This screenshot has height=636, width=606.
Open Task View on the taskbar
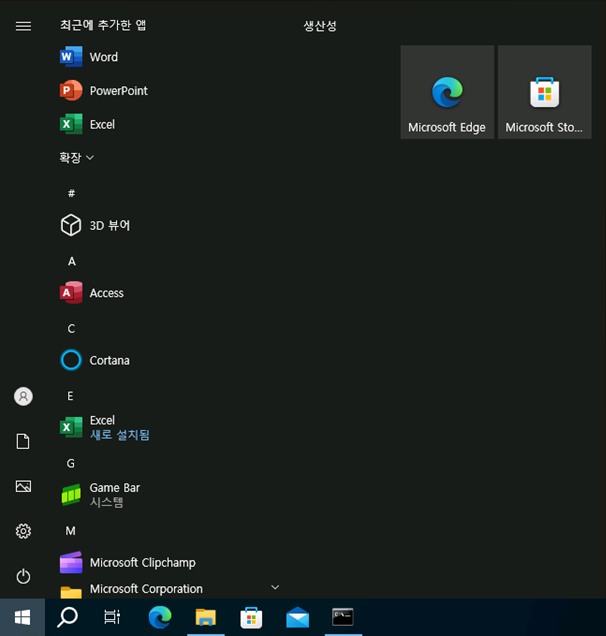(112, 617)
